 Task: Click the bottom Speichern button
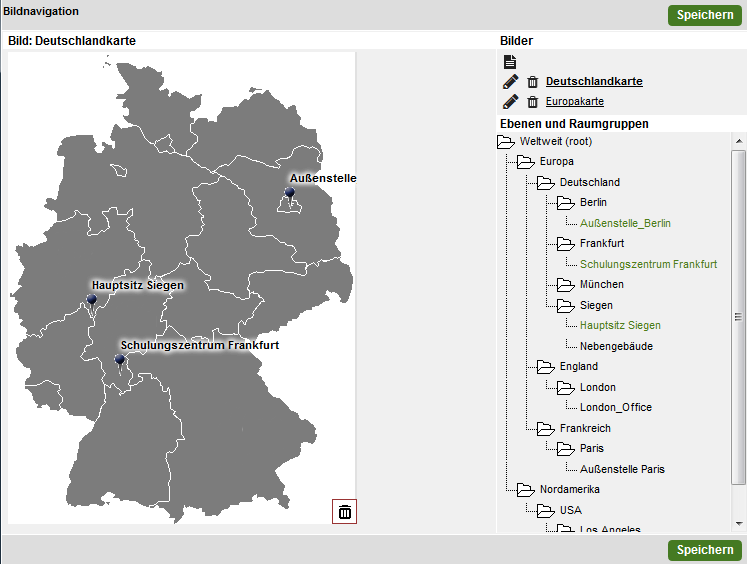pyautogui.click(x=705, y=550)
